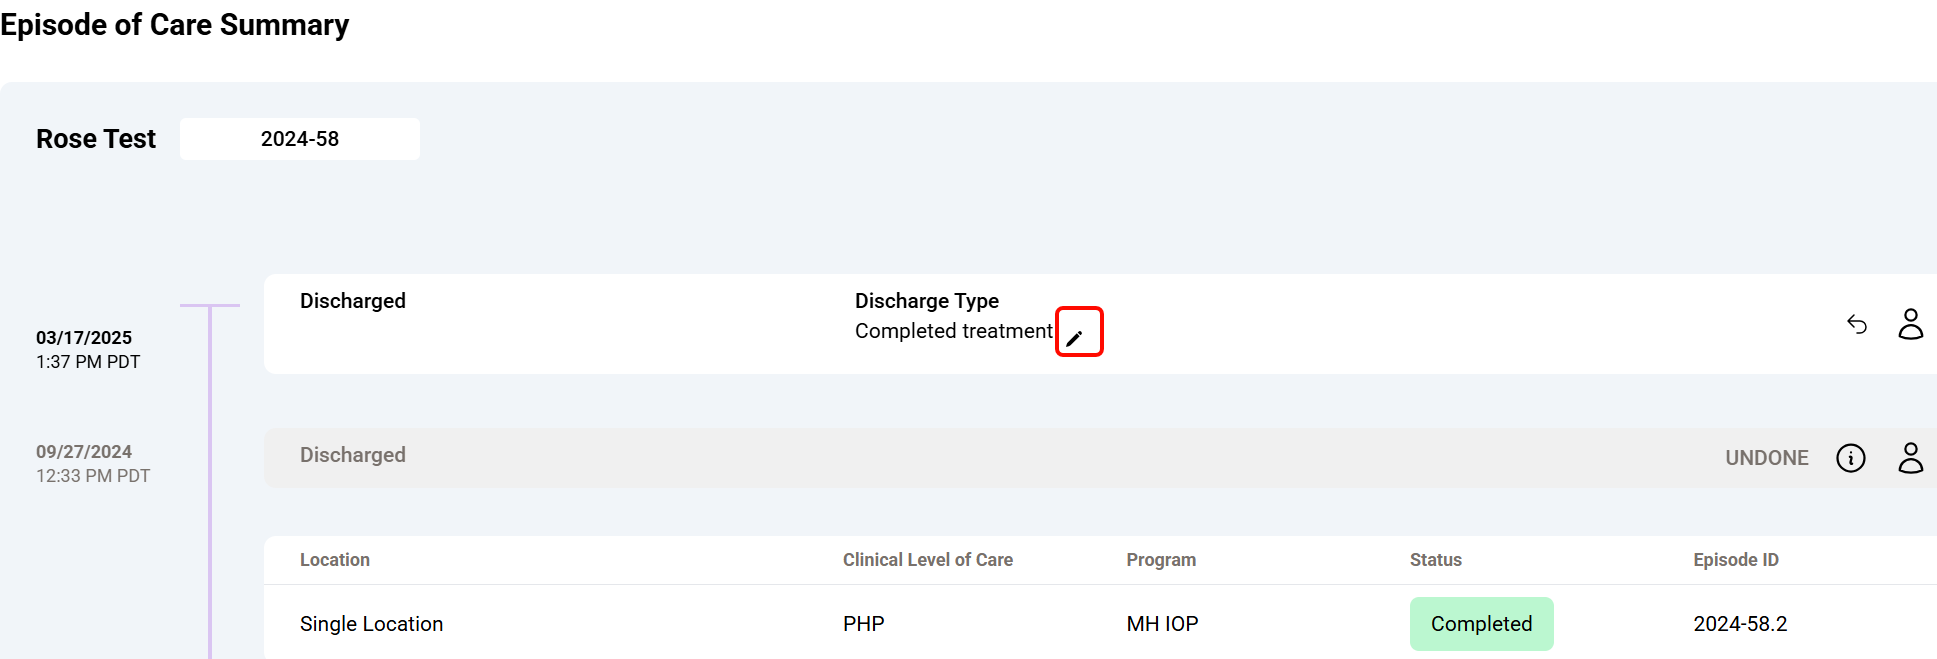The height and width of the screenshot is (659, 1937).
Task: Click the Program column header
Action: click(1161, 560)
